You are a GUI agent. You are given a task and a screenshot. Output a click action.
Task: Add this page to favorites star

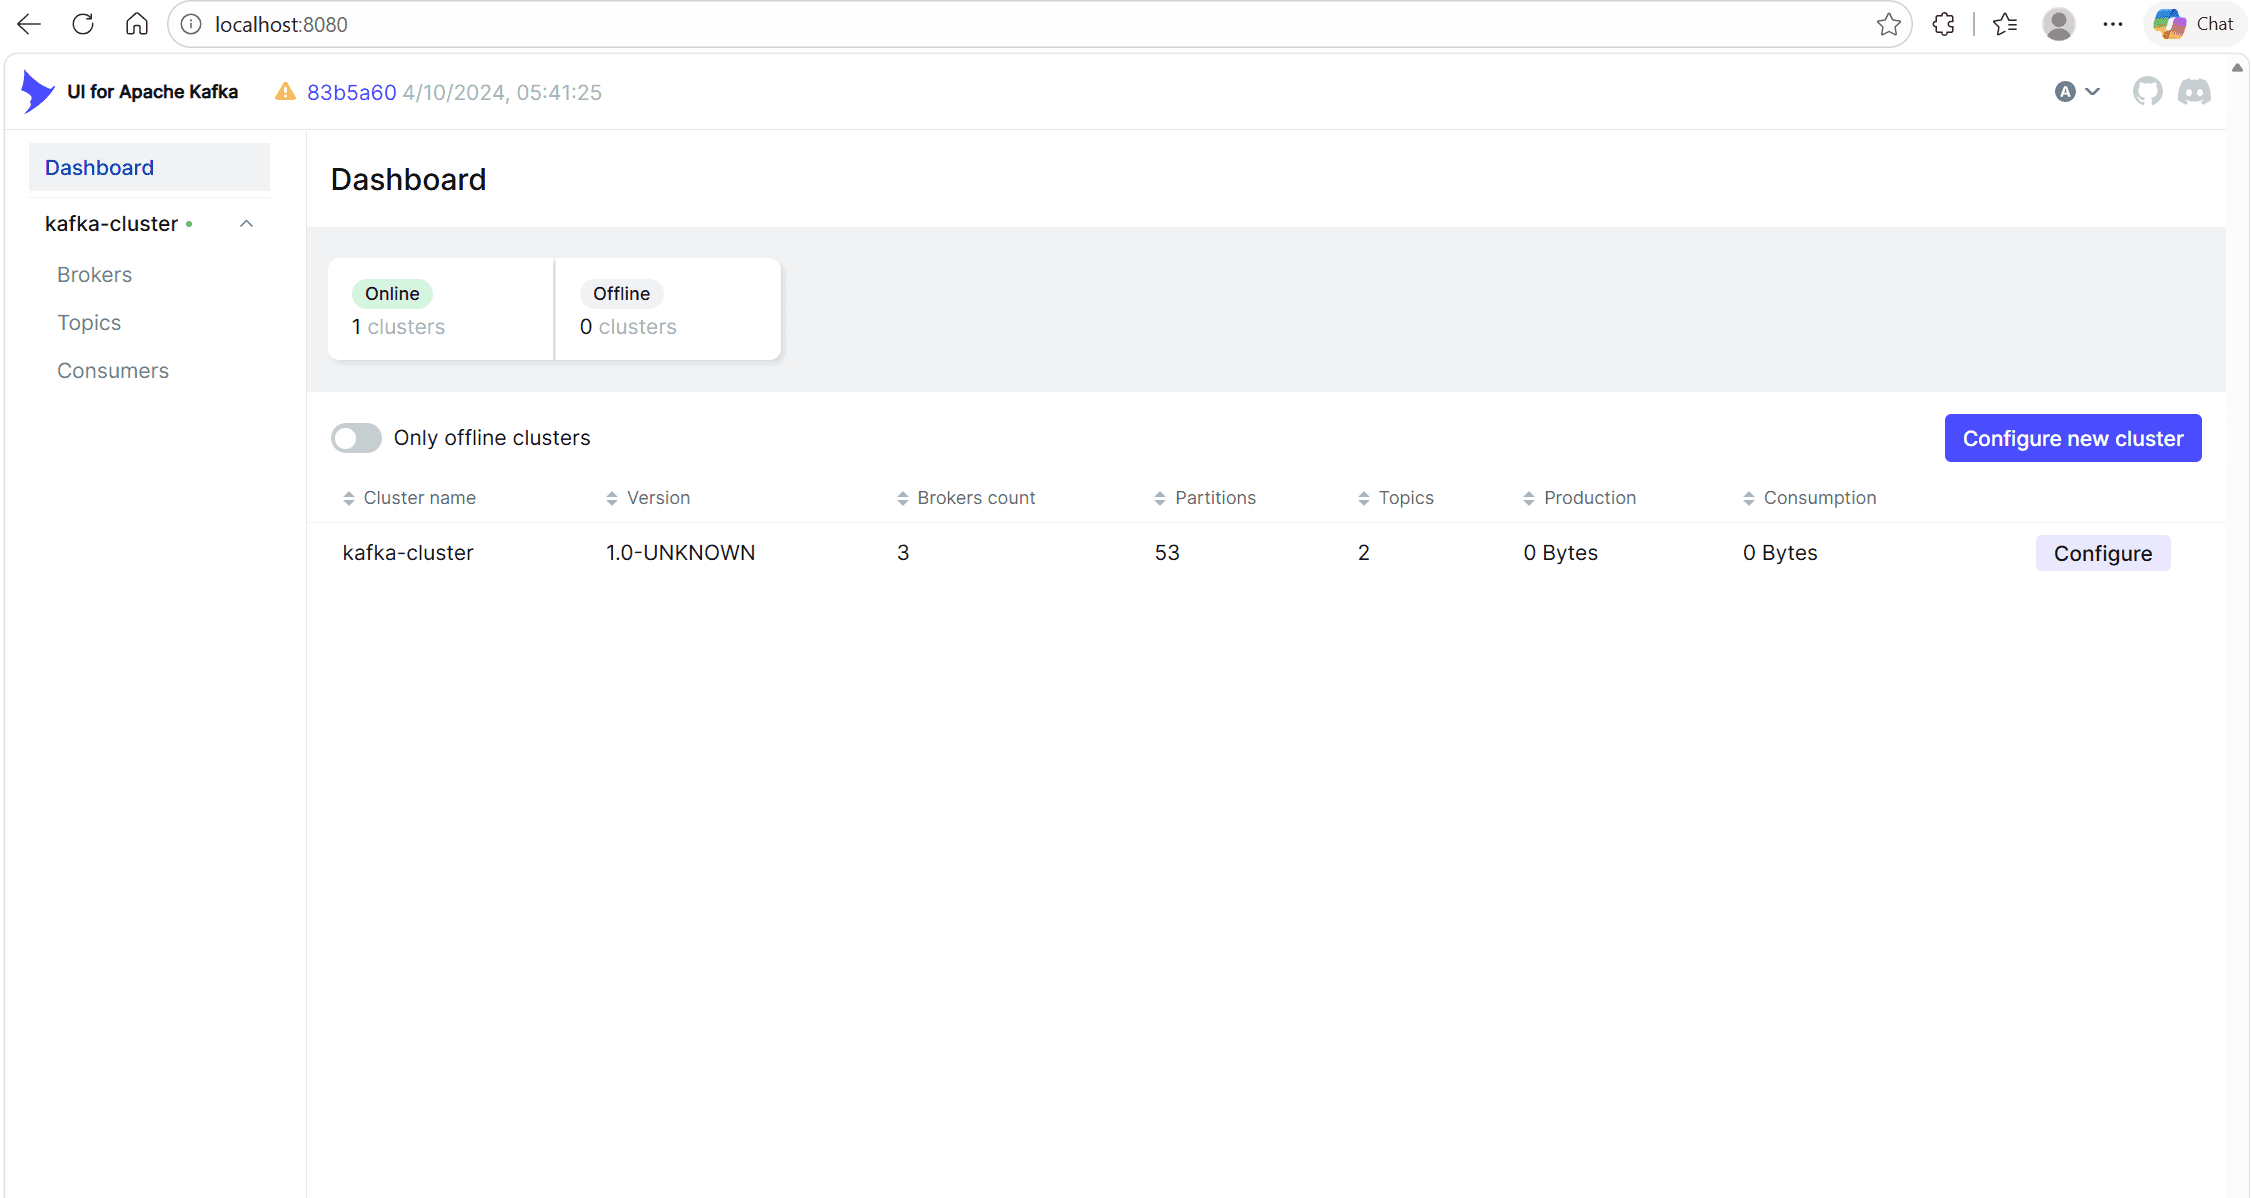1888,24
